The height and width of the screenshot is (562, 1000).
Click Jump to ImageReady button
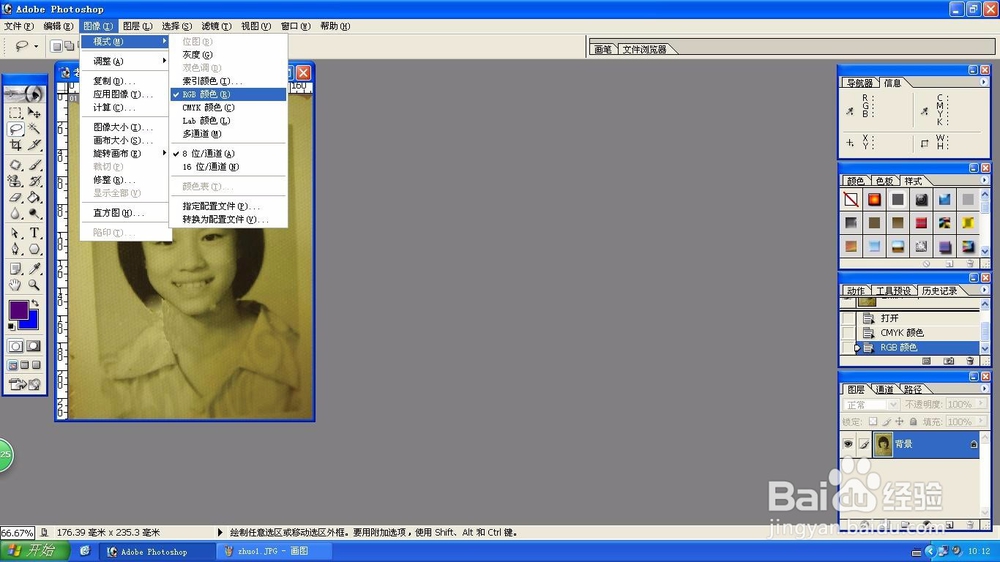point(25,384)
